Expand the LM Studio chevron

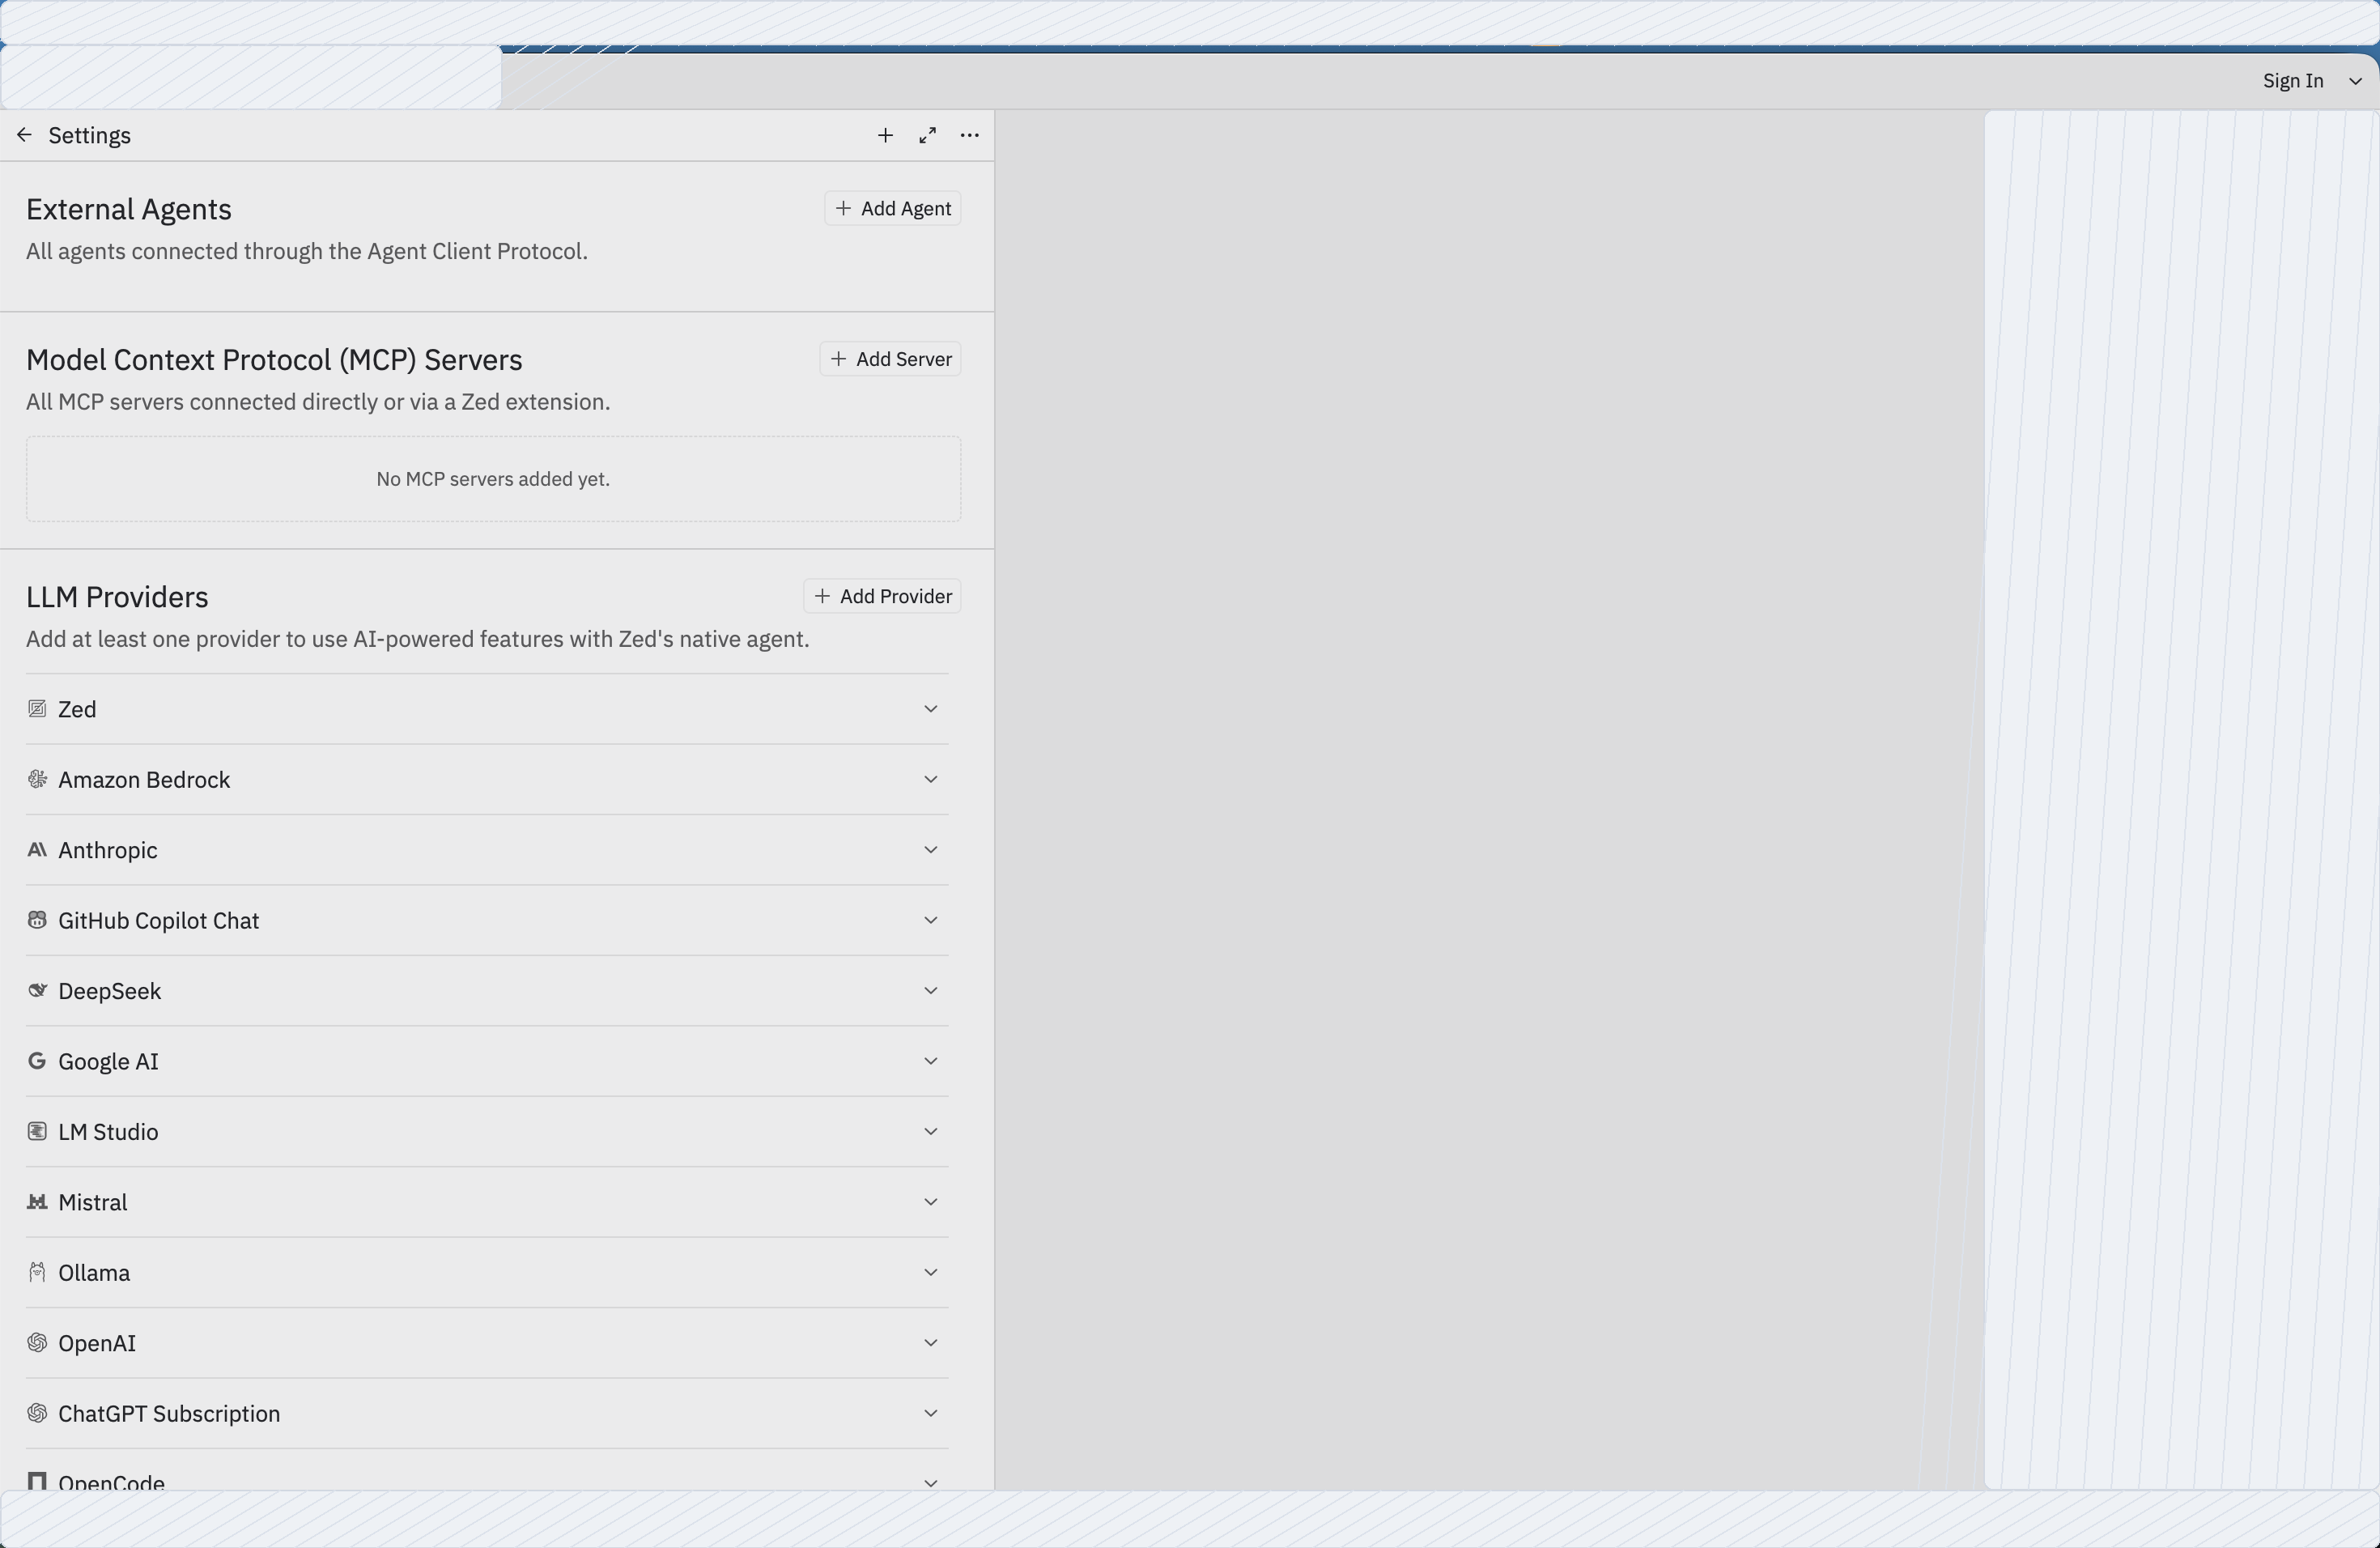coord(931,1132)
